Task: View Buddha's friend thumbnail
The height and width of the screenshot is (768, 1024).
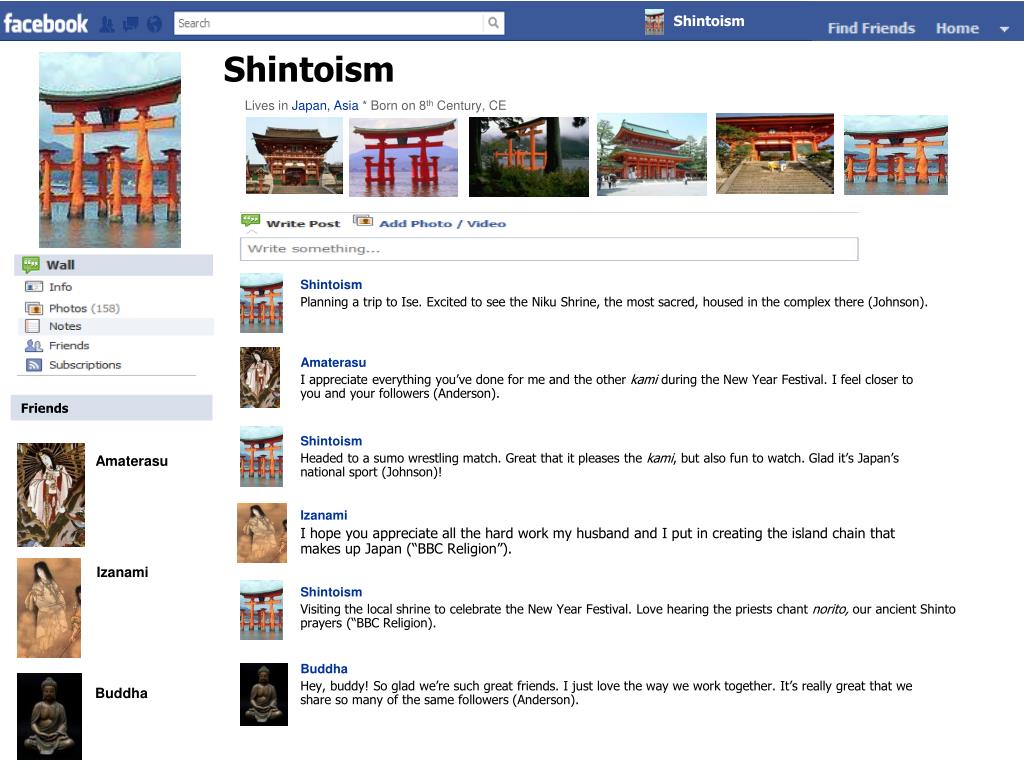Action: 50,716
